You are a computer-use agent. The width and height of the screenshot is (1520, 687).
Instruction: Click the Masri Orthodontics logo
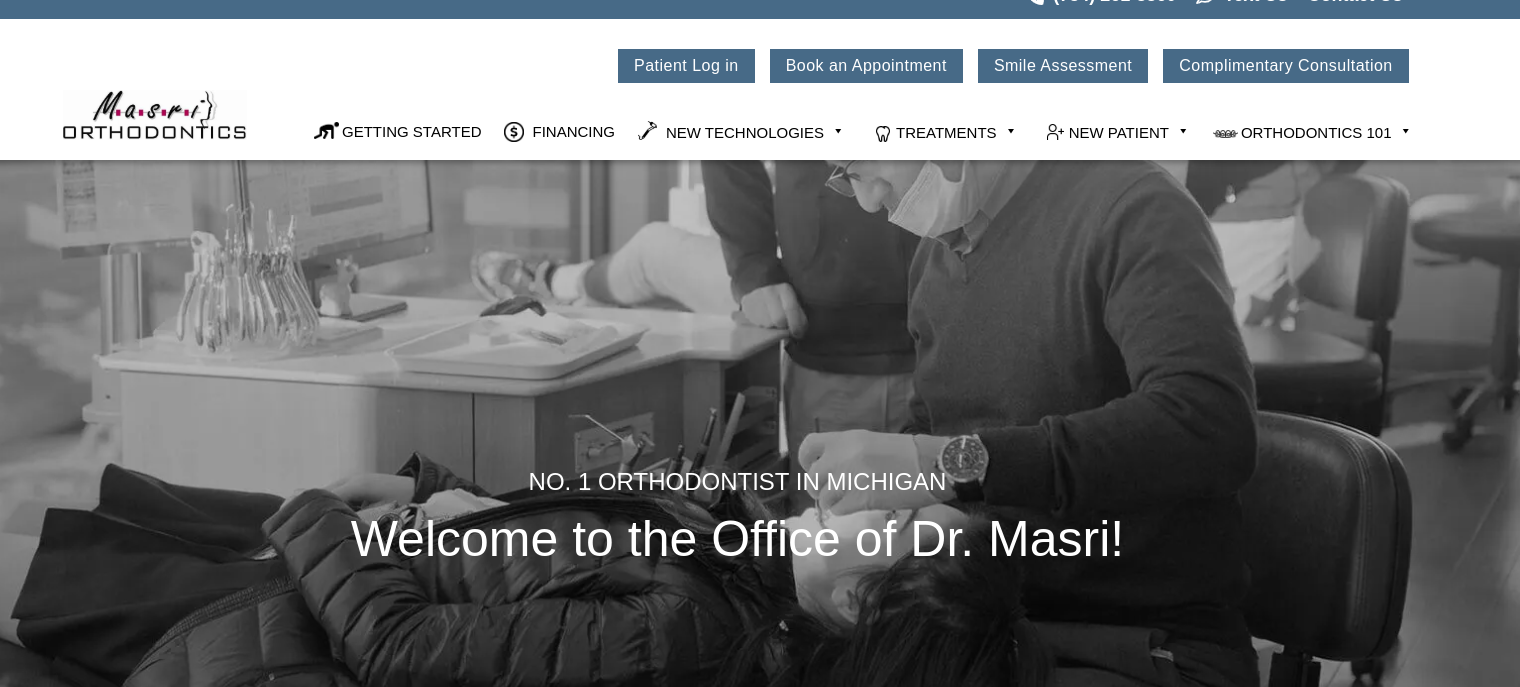(154, 116)
